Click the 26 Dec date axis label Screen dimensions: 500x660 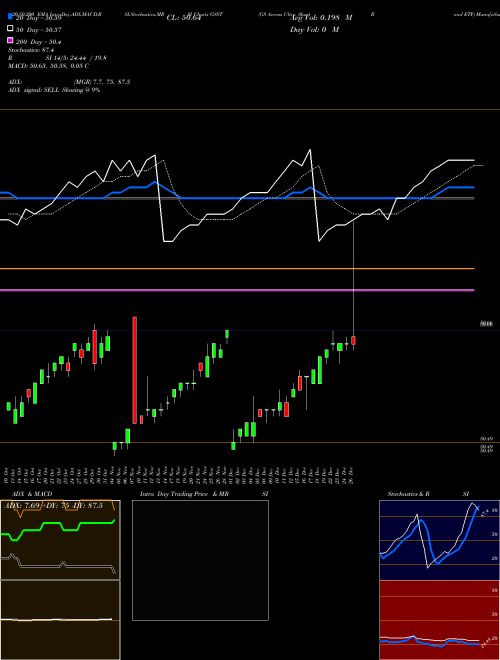(x=351, y=476)
